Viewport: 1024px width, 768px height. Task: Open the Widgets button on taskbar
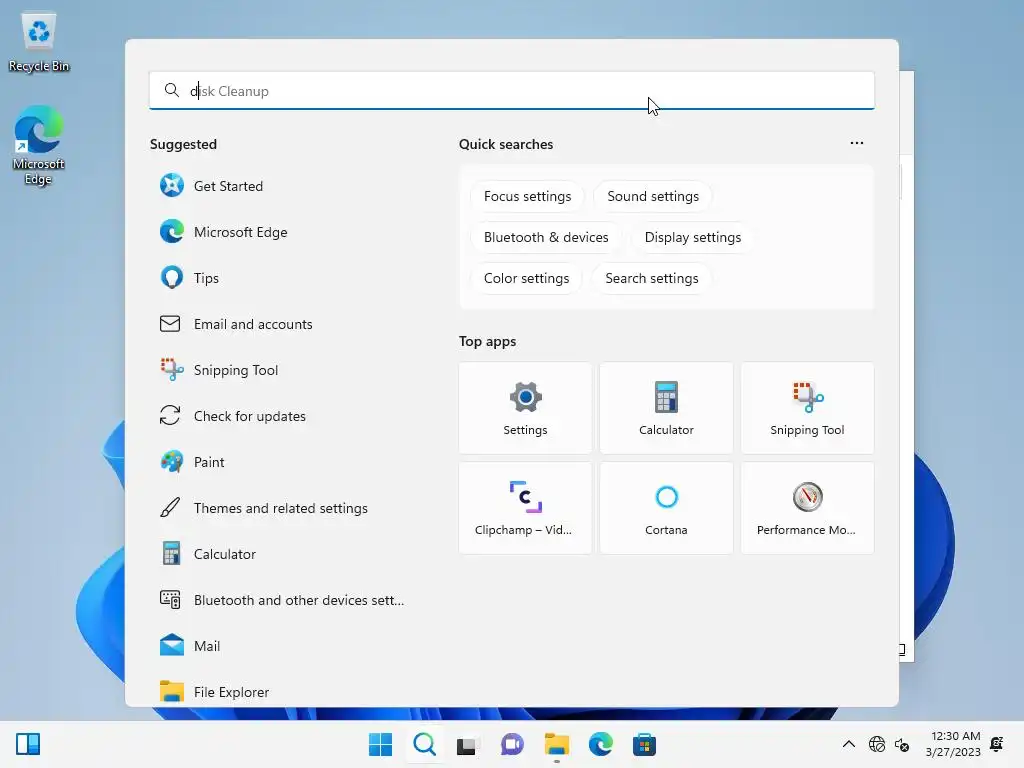[x=28, y=744]
